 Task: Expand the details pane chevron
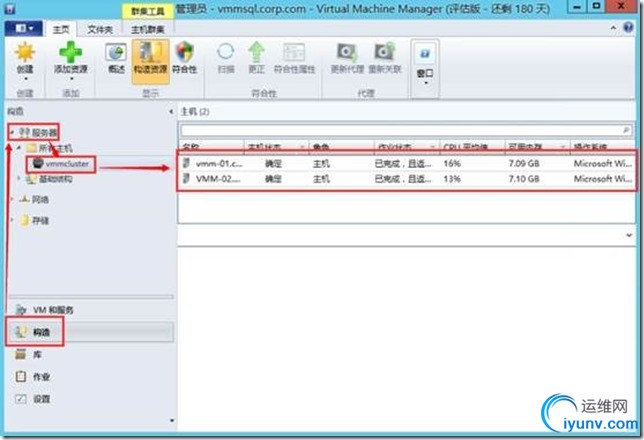pos(629,235)
